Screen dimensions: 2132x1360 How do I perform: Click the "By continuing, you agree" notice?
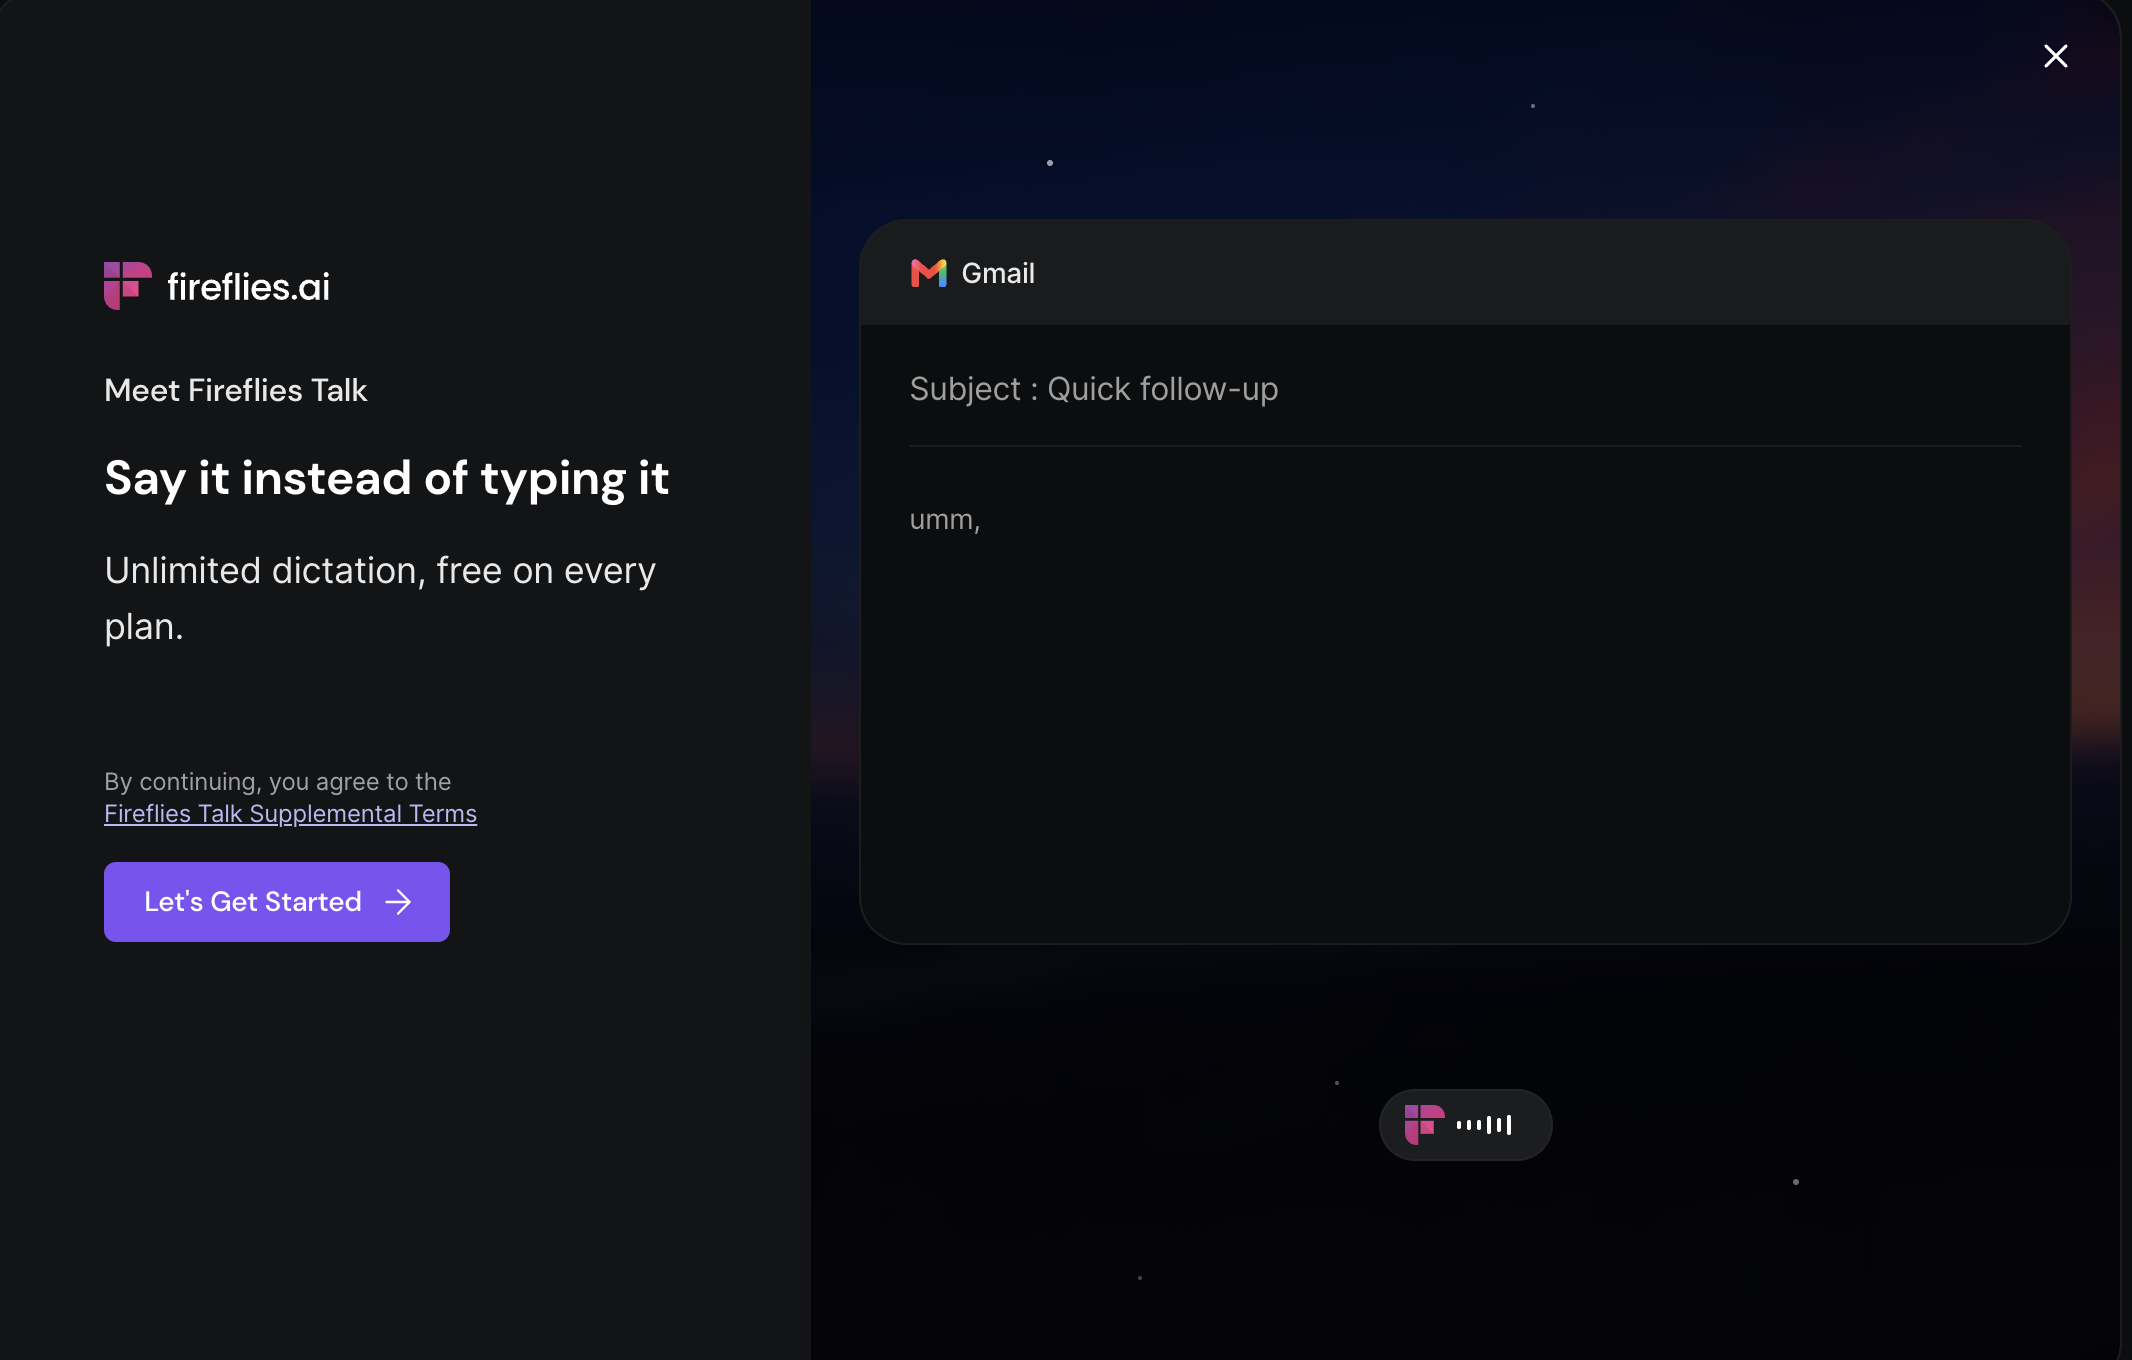coord(278,782)
